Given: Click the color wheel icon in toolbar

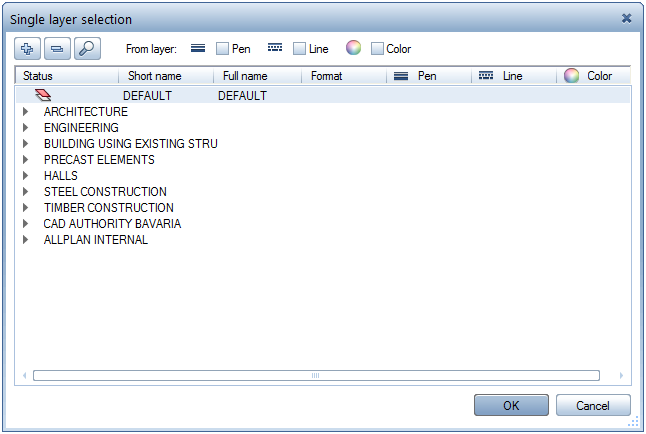Looking at the screenshot, I should [353, 48].
